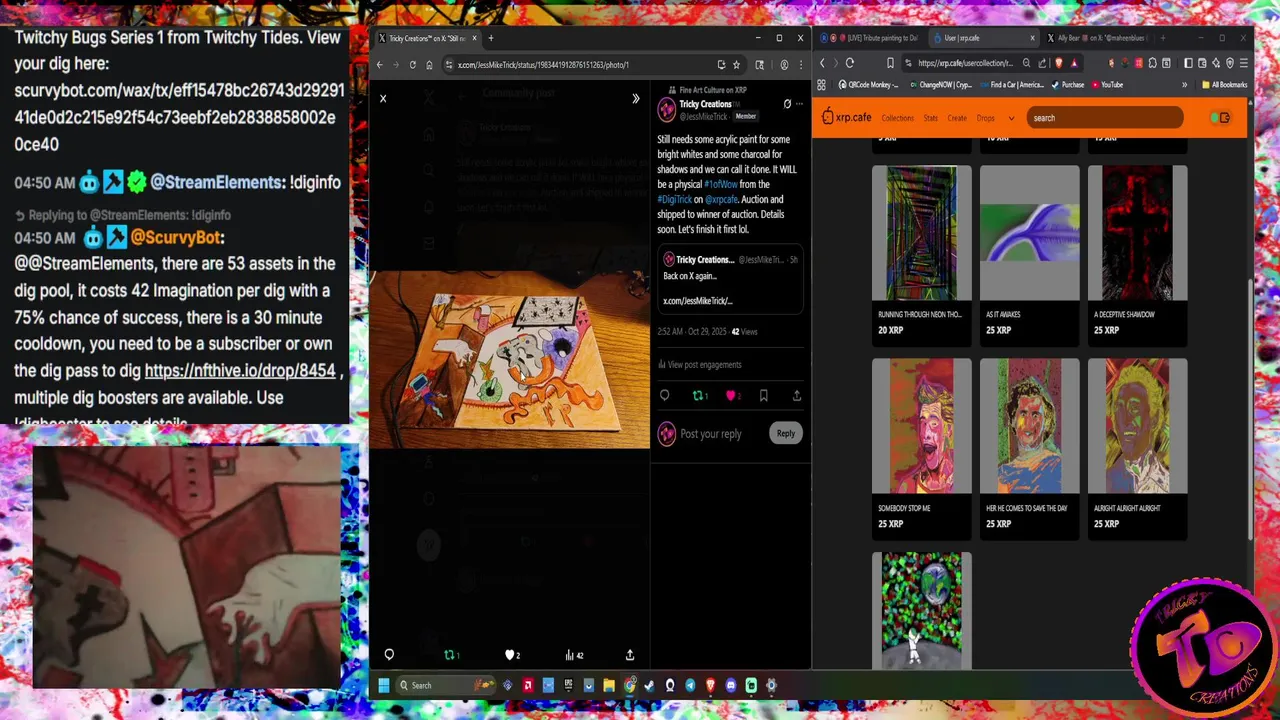Open the Somebody Stop Me NFT
The height and width of the screenshot is (720, 1280).
click(921, 447)
